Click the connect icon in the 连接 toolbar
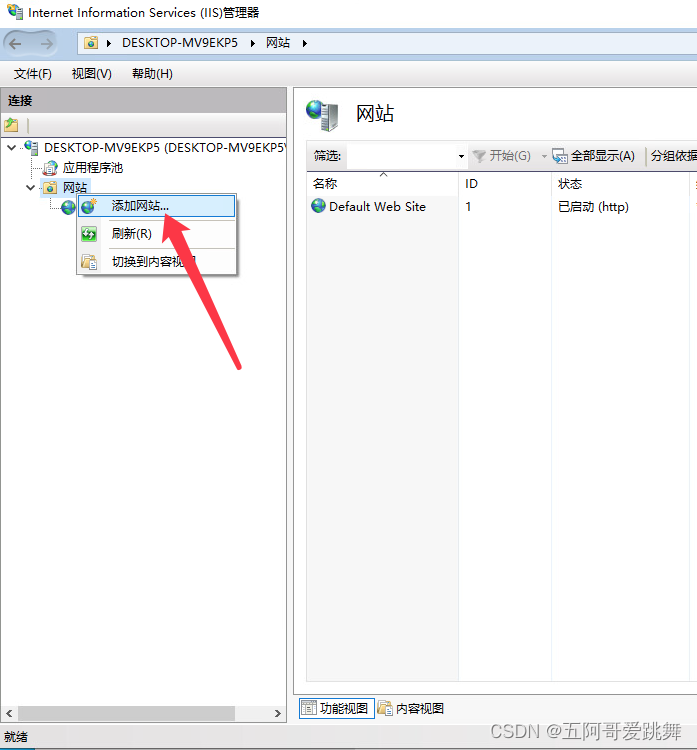This screenshot has height=750, width=697. (x=11, y=125)
